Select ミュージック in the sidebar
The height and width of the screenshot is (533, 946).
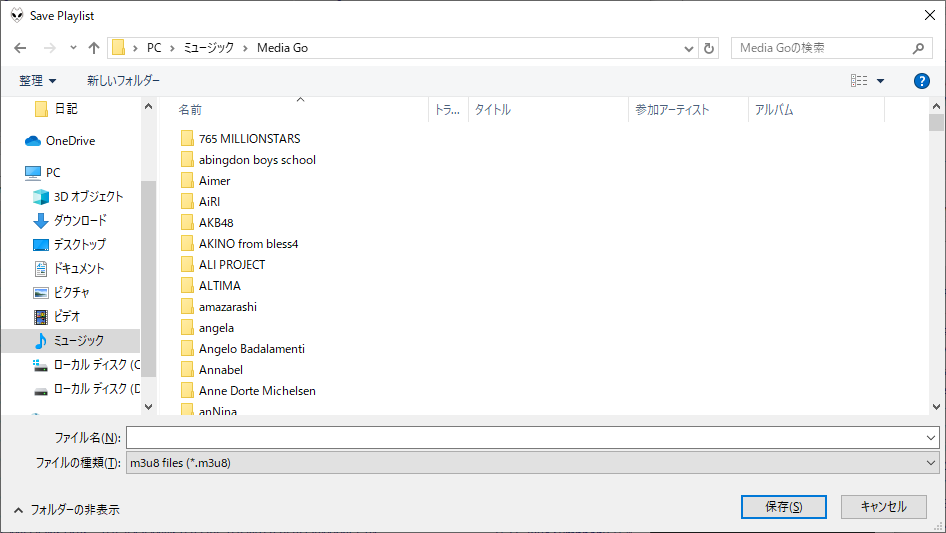pyautogui.click(x=71, y=341)
